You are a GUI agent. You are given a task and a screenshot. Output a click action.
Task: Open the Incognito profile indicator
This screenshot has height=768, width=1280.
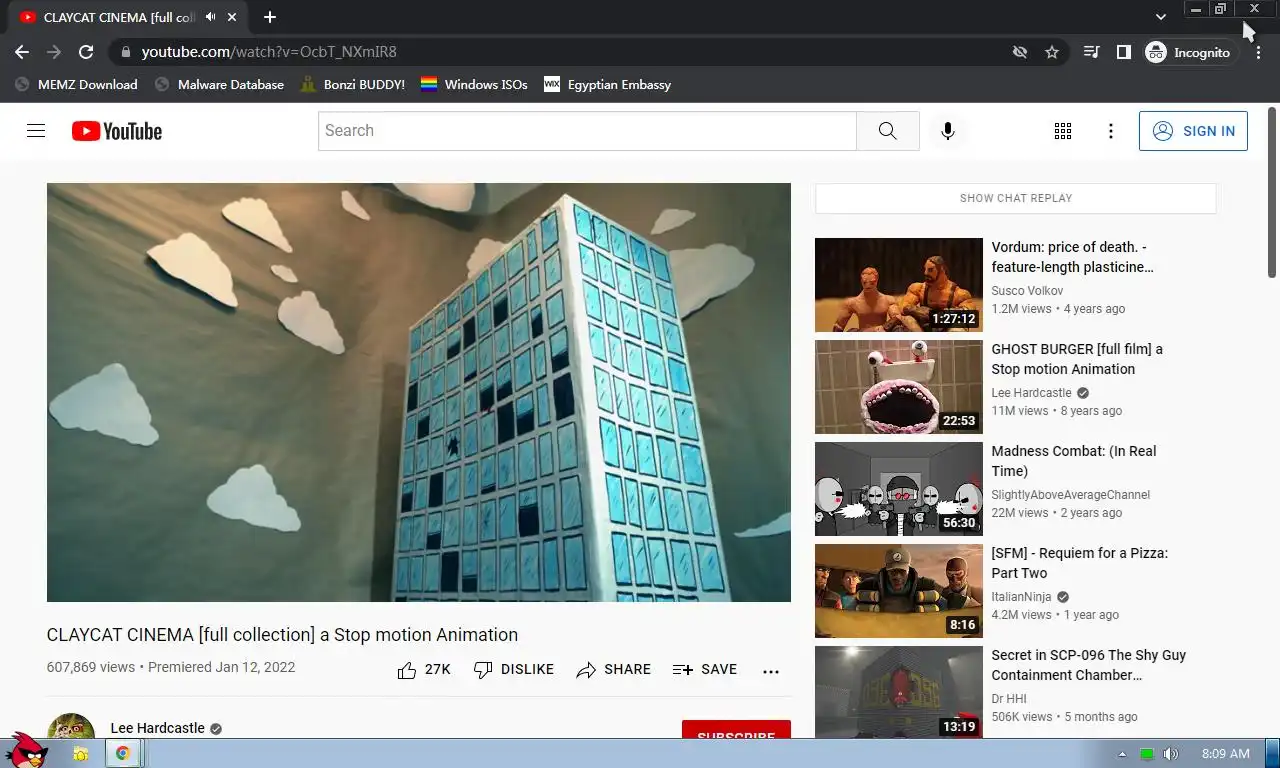(x=1189, y=52)
